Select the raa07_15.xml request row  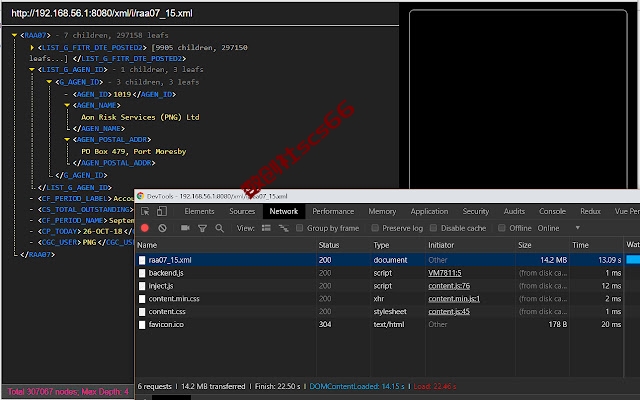pos(388,260)
